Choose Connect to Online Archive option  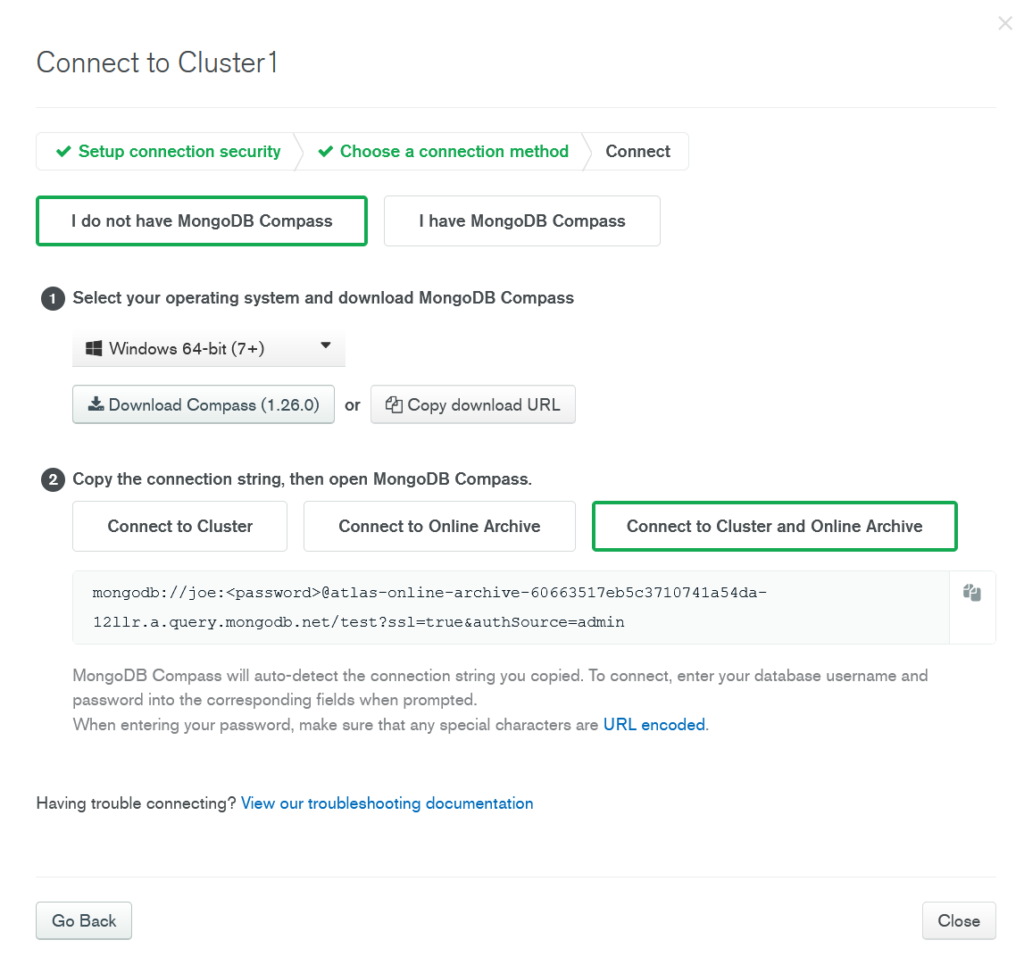(440, 526)
